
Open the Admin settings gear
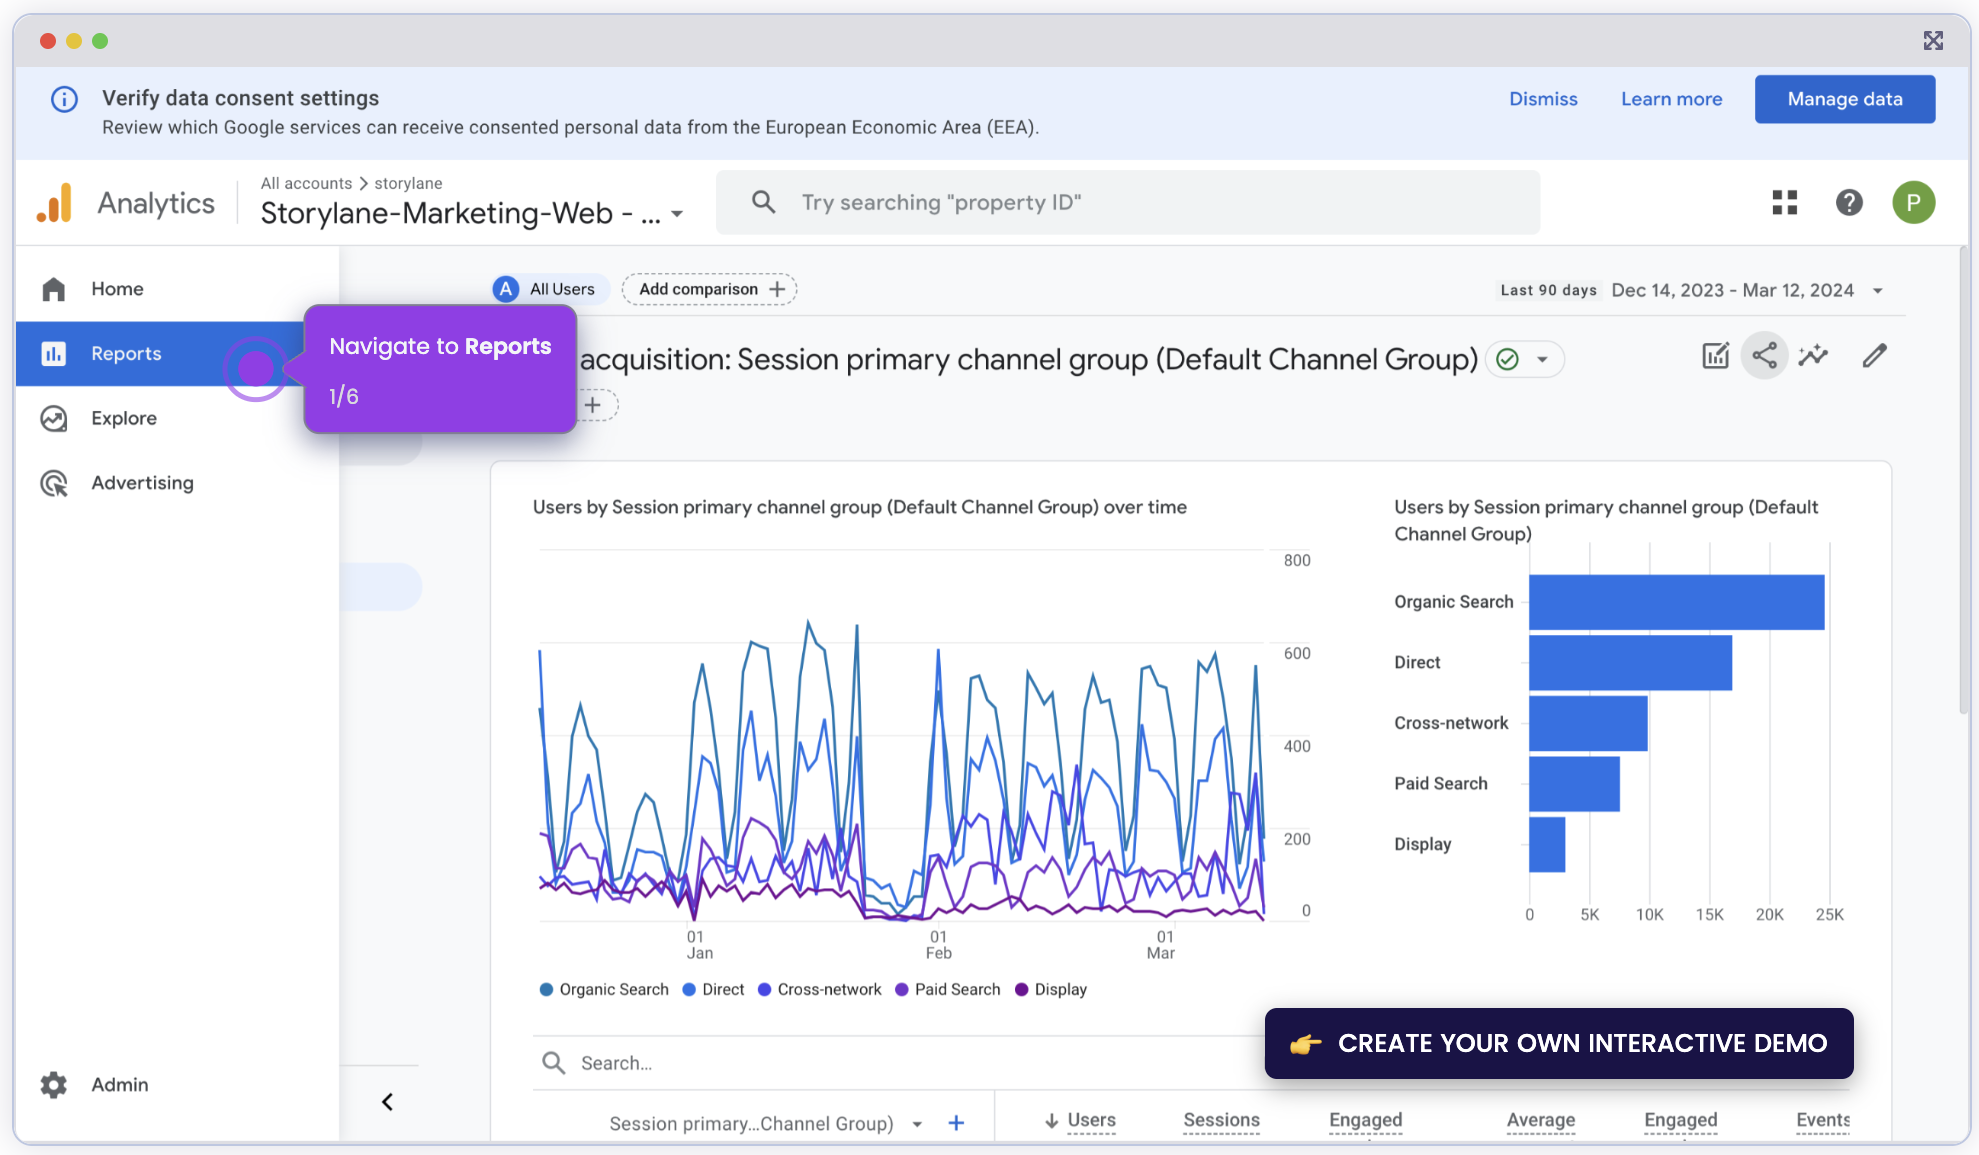click(53, 1085)
